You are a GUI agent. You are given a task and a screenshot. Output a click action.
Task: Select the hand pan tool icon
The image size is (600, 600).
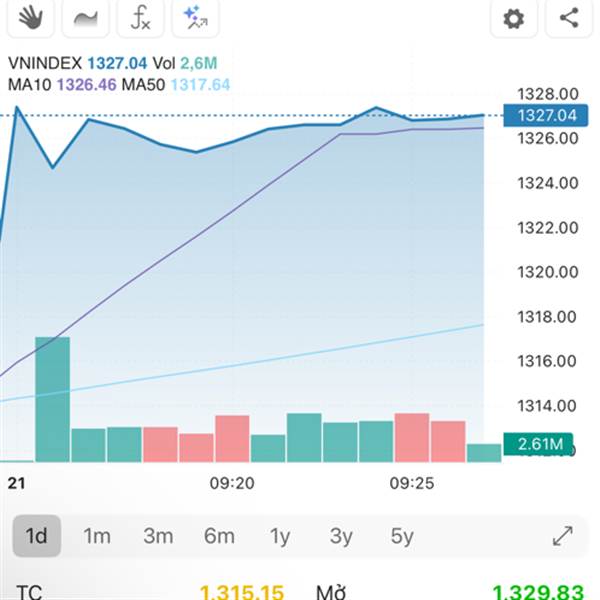pos(31,18)
